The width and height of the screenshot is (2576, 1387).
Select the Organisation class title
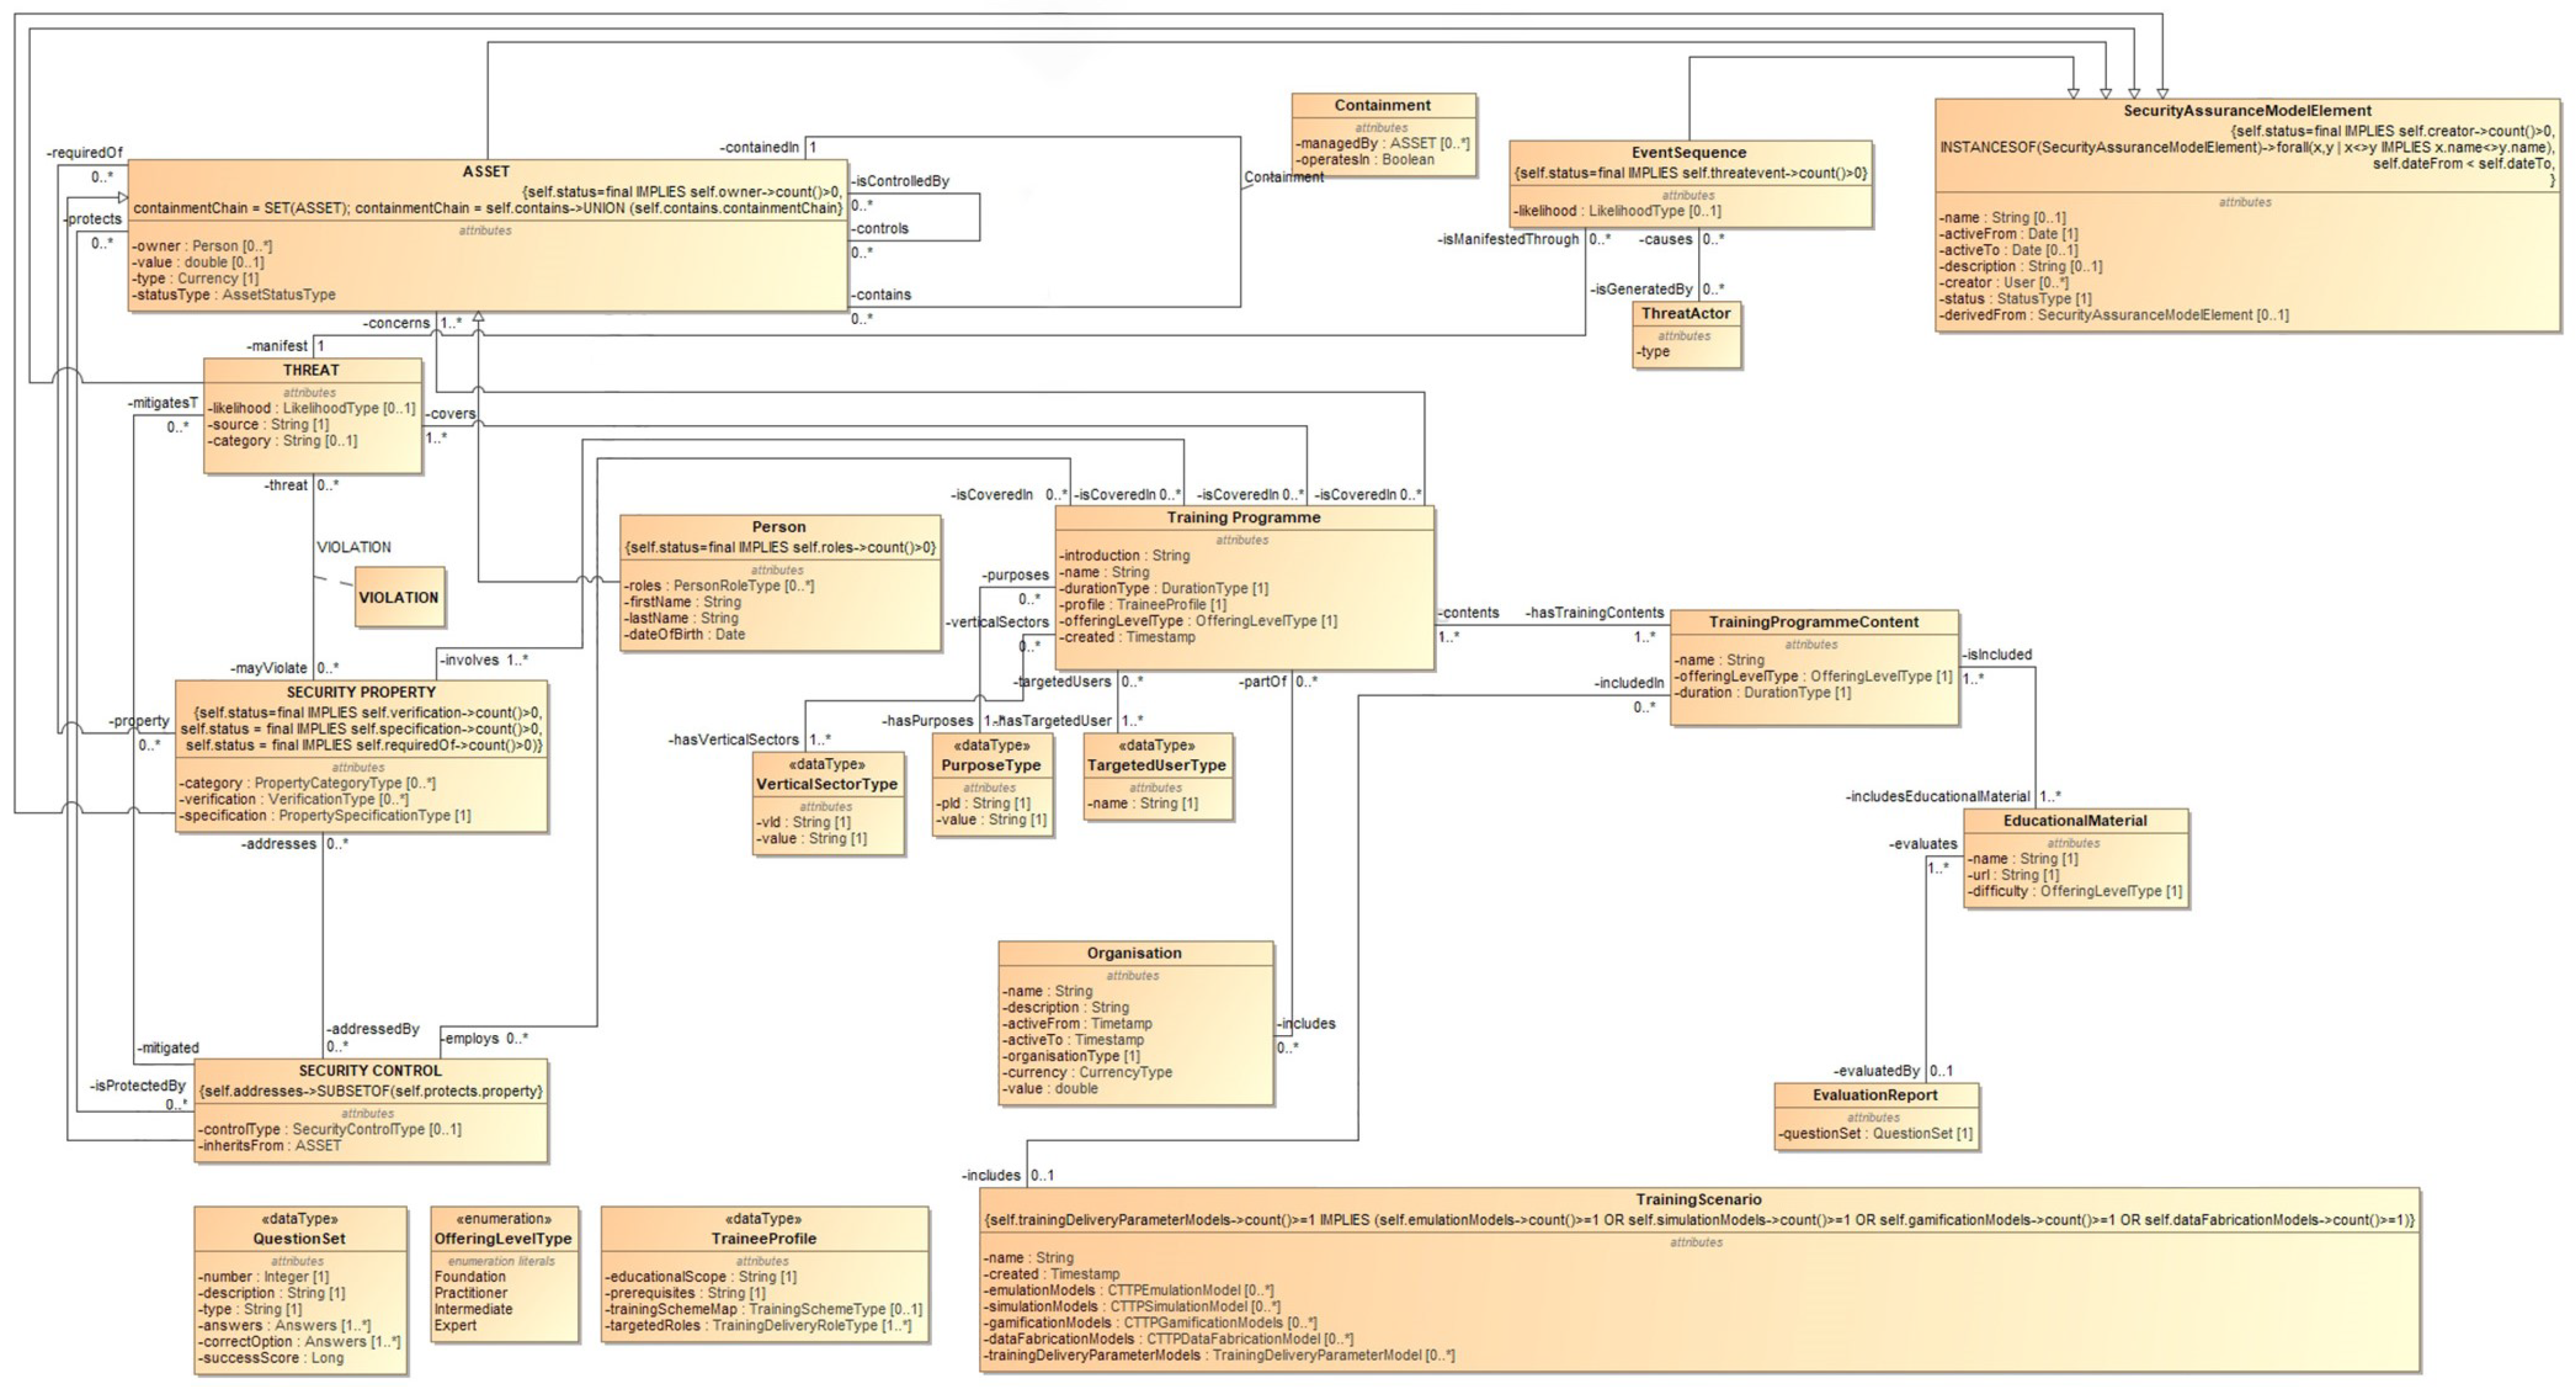[1134, 953]
